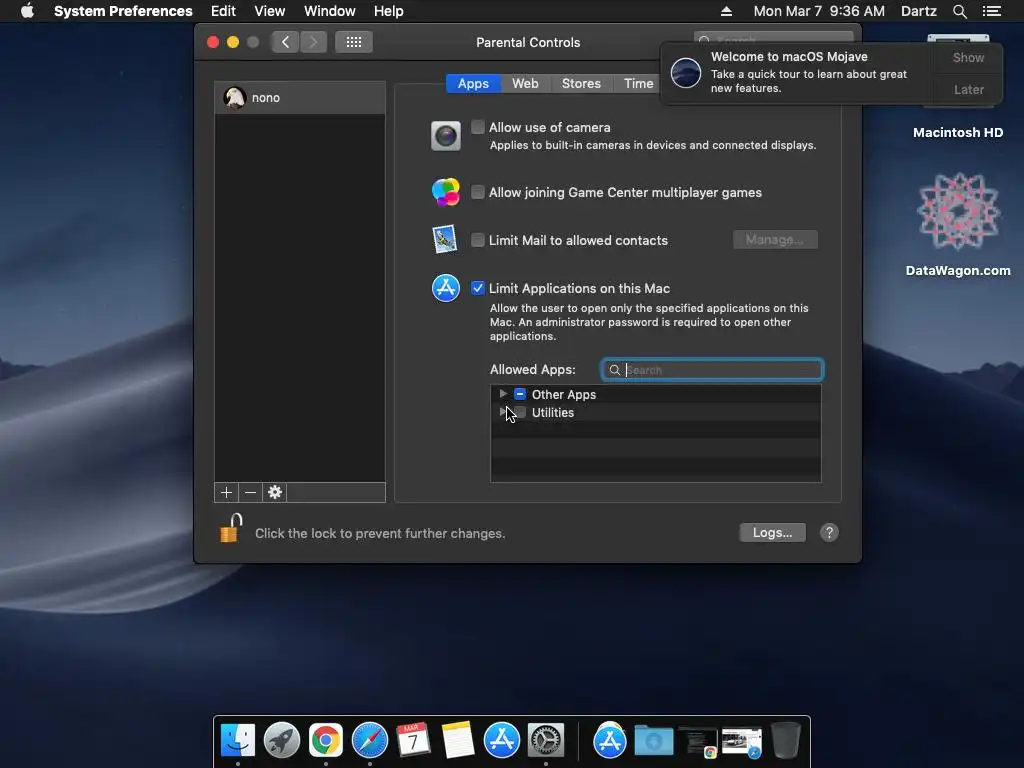Add a user with the plus button
This screenshot has width=1024, height=768.
(x=227, y=492)
